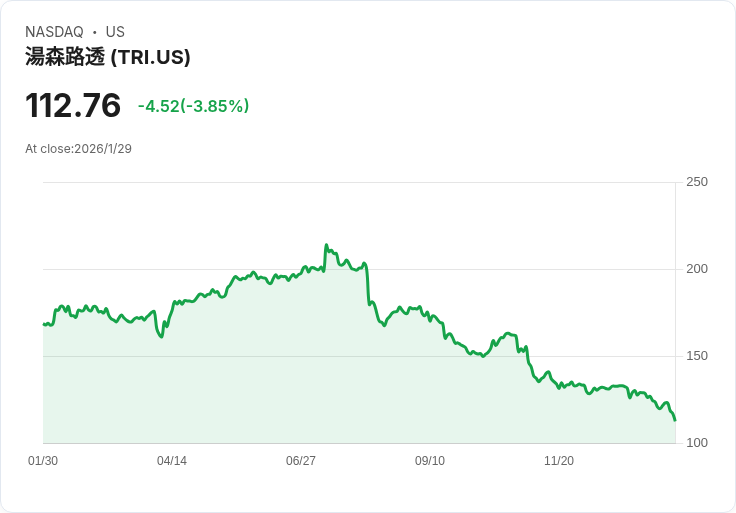Click the 11/20 date on x-axis
Viewport: 736px width, 513px height.
click(559, 461)
